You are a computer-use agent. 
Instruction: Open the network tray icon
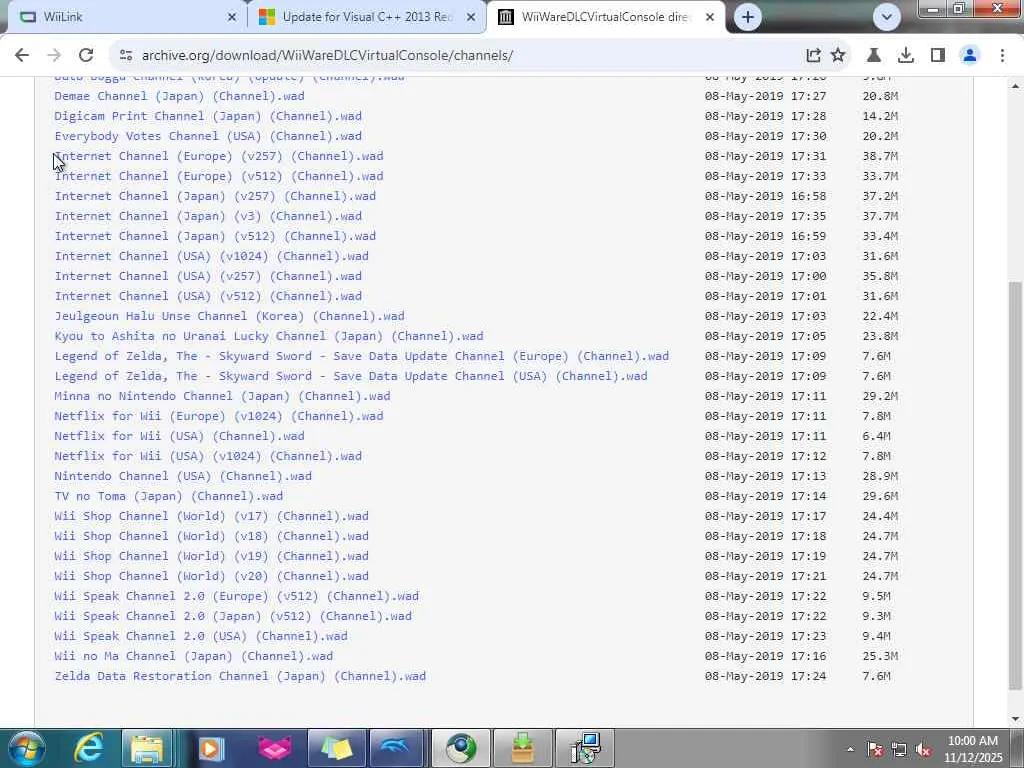pos(899,750)
